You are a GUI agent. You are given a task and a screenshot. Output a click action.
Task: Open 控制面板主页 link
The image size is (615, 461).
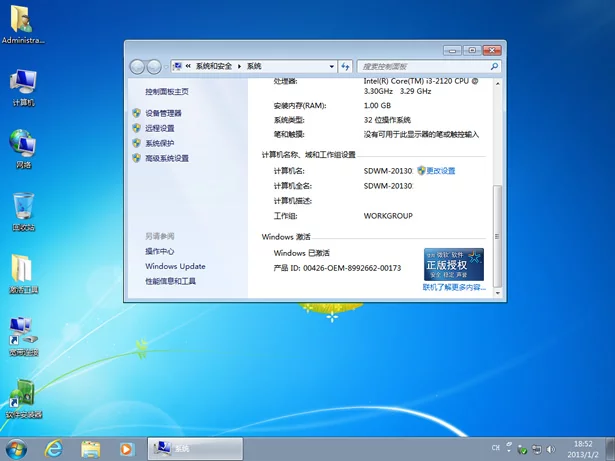point(167,91)
